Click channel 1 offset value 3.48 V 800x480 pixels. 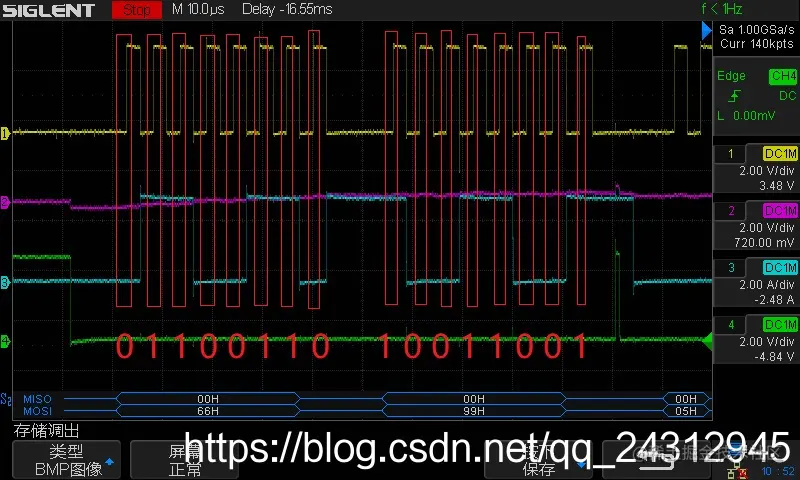click(776, 186)
